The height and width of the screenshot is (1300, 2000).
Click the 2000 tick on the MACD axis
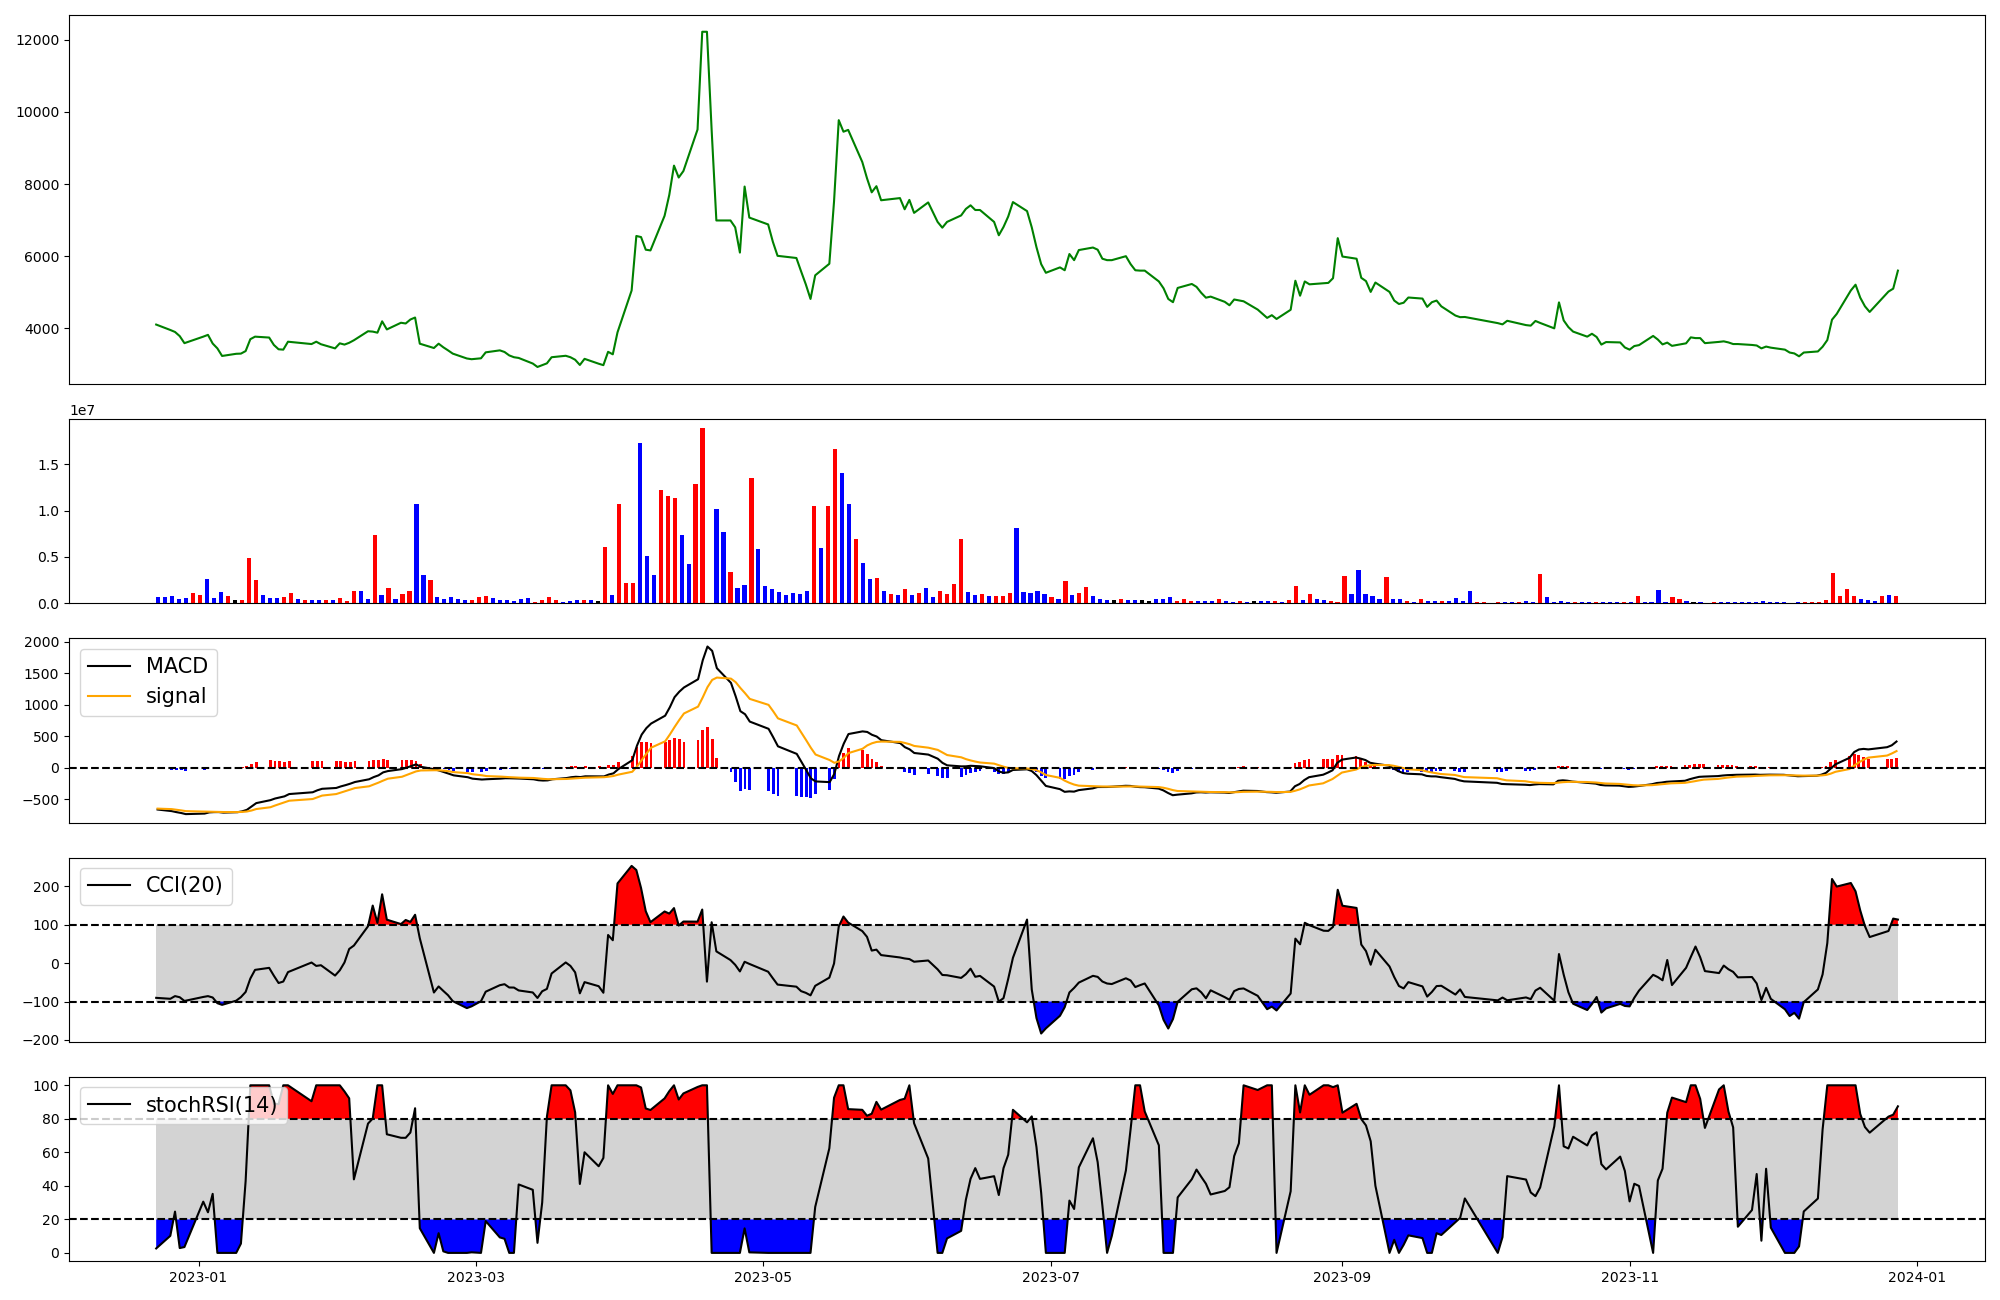(x=42, y=642)
